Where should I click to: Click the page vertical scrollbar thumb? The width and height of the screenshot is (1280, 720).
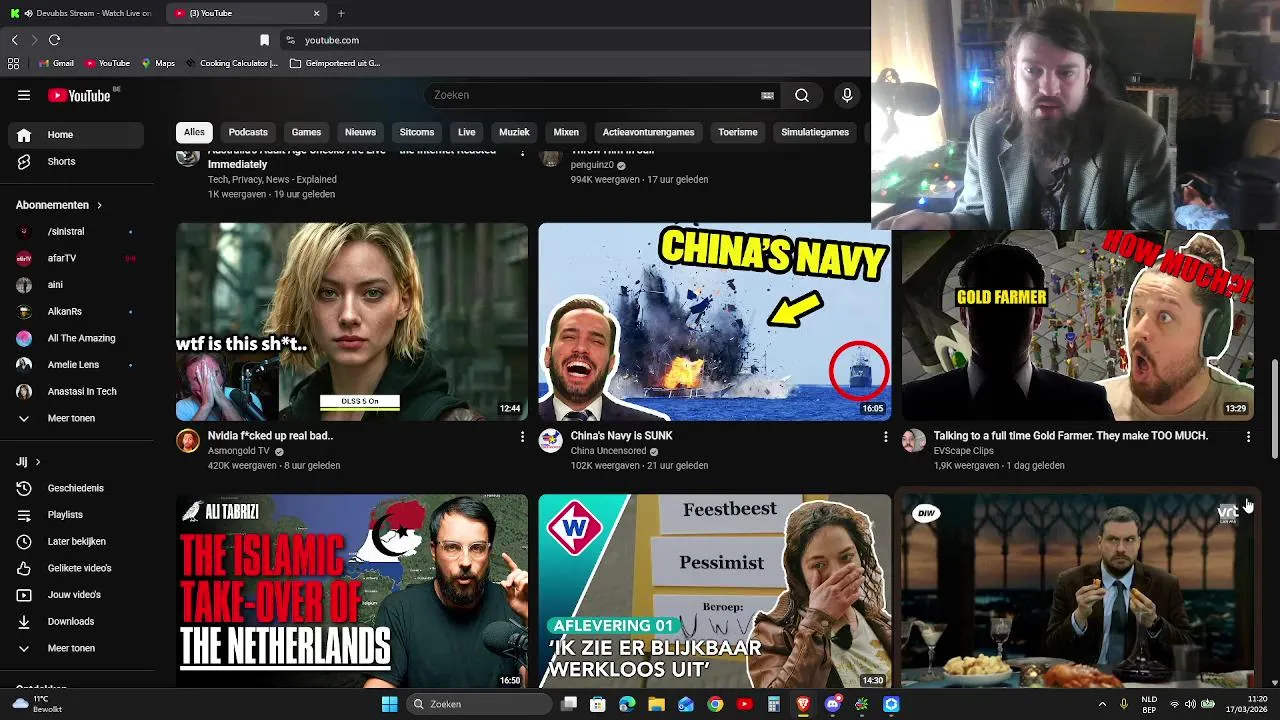[x=1274, y=409]
